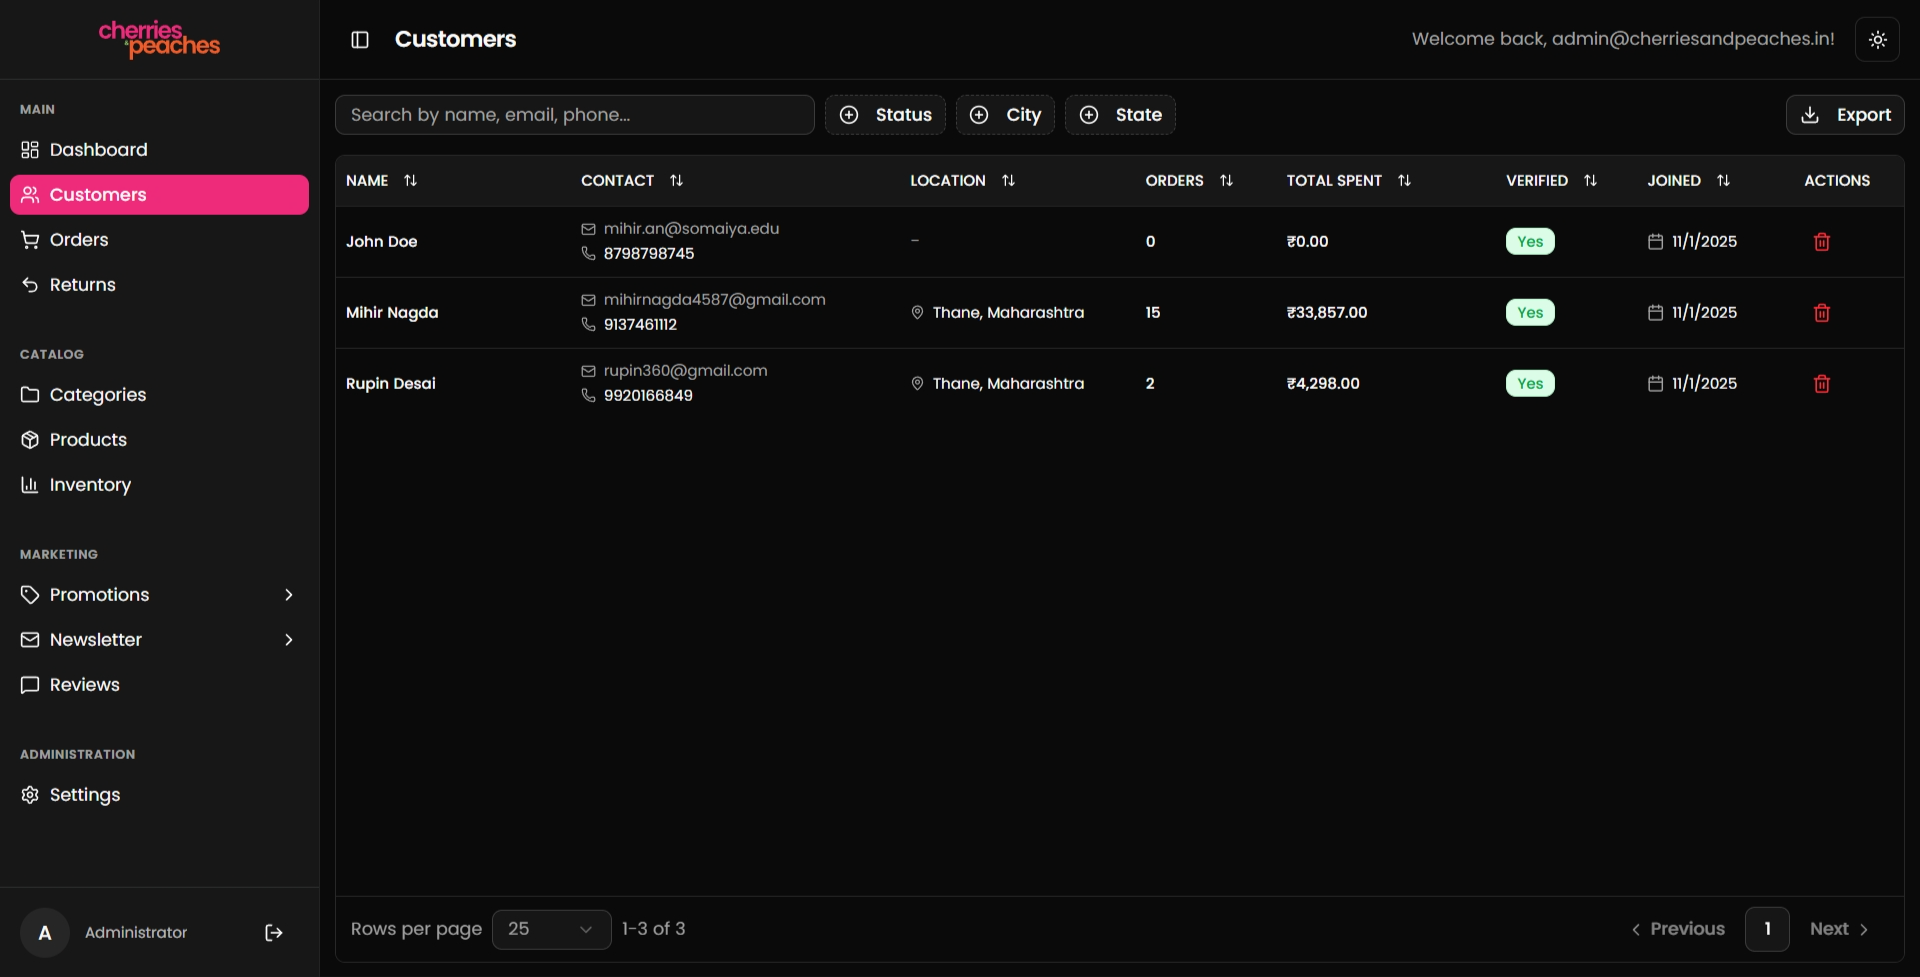
Task: Open the rows per page dropdown
Action: tap(551, 929)
